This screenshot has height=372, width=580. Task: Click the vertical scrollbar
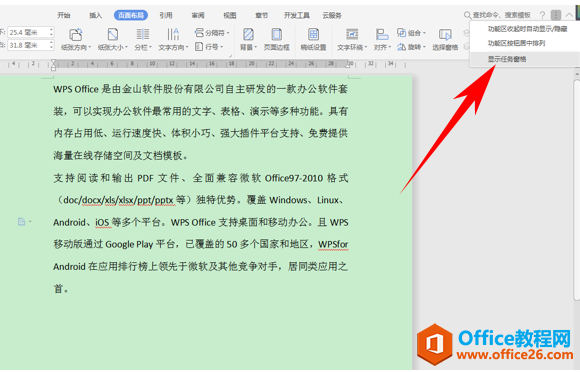577,190
